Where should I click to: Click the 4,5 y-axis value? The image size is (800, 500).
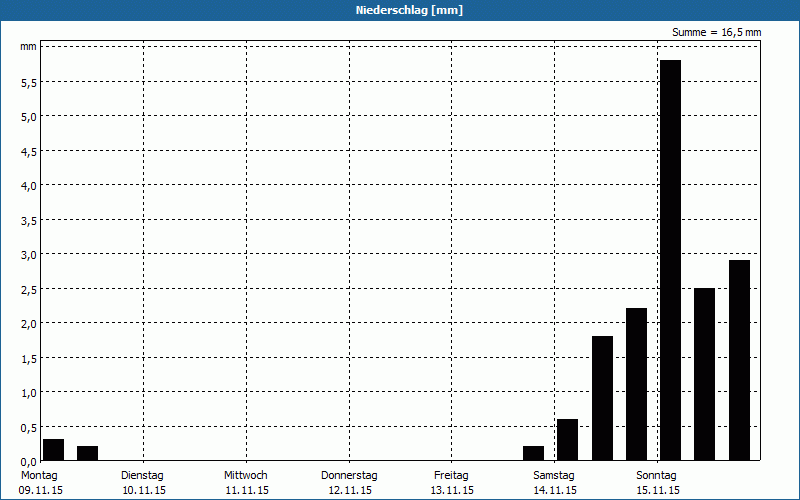click(29, 152)
